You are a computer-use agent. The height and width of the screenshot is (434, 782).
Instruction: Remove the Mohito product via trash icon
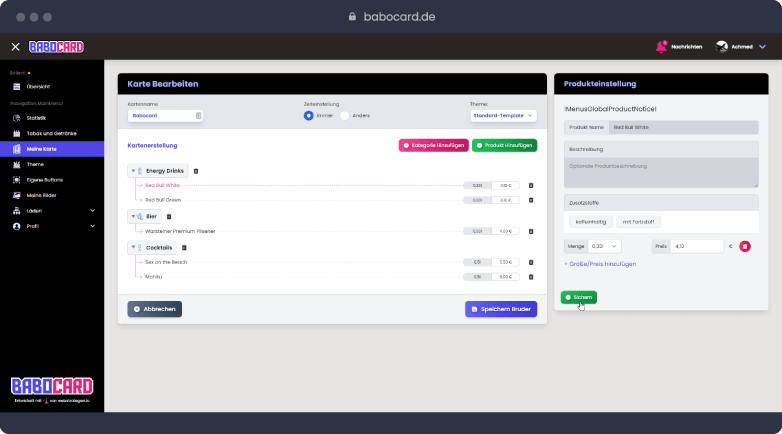(x=531, y=277)
